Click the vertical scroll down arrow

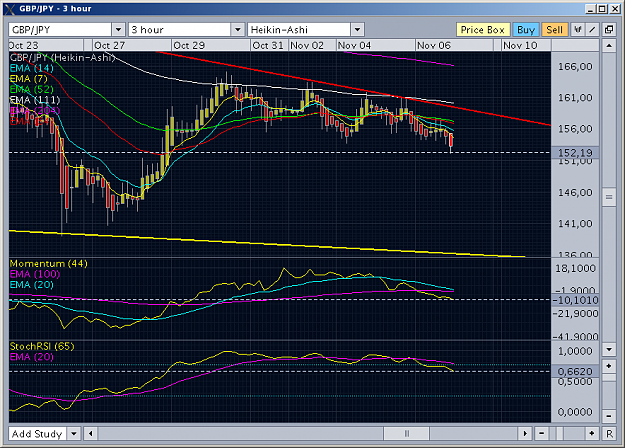point(609,350)
